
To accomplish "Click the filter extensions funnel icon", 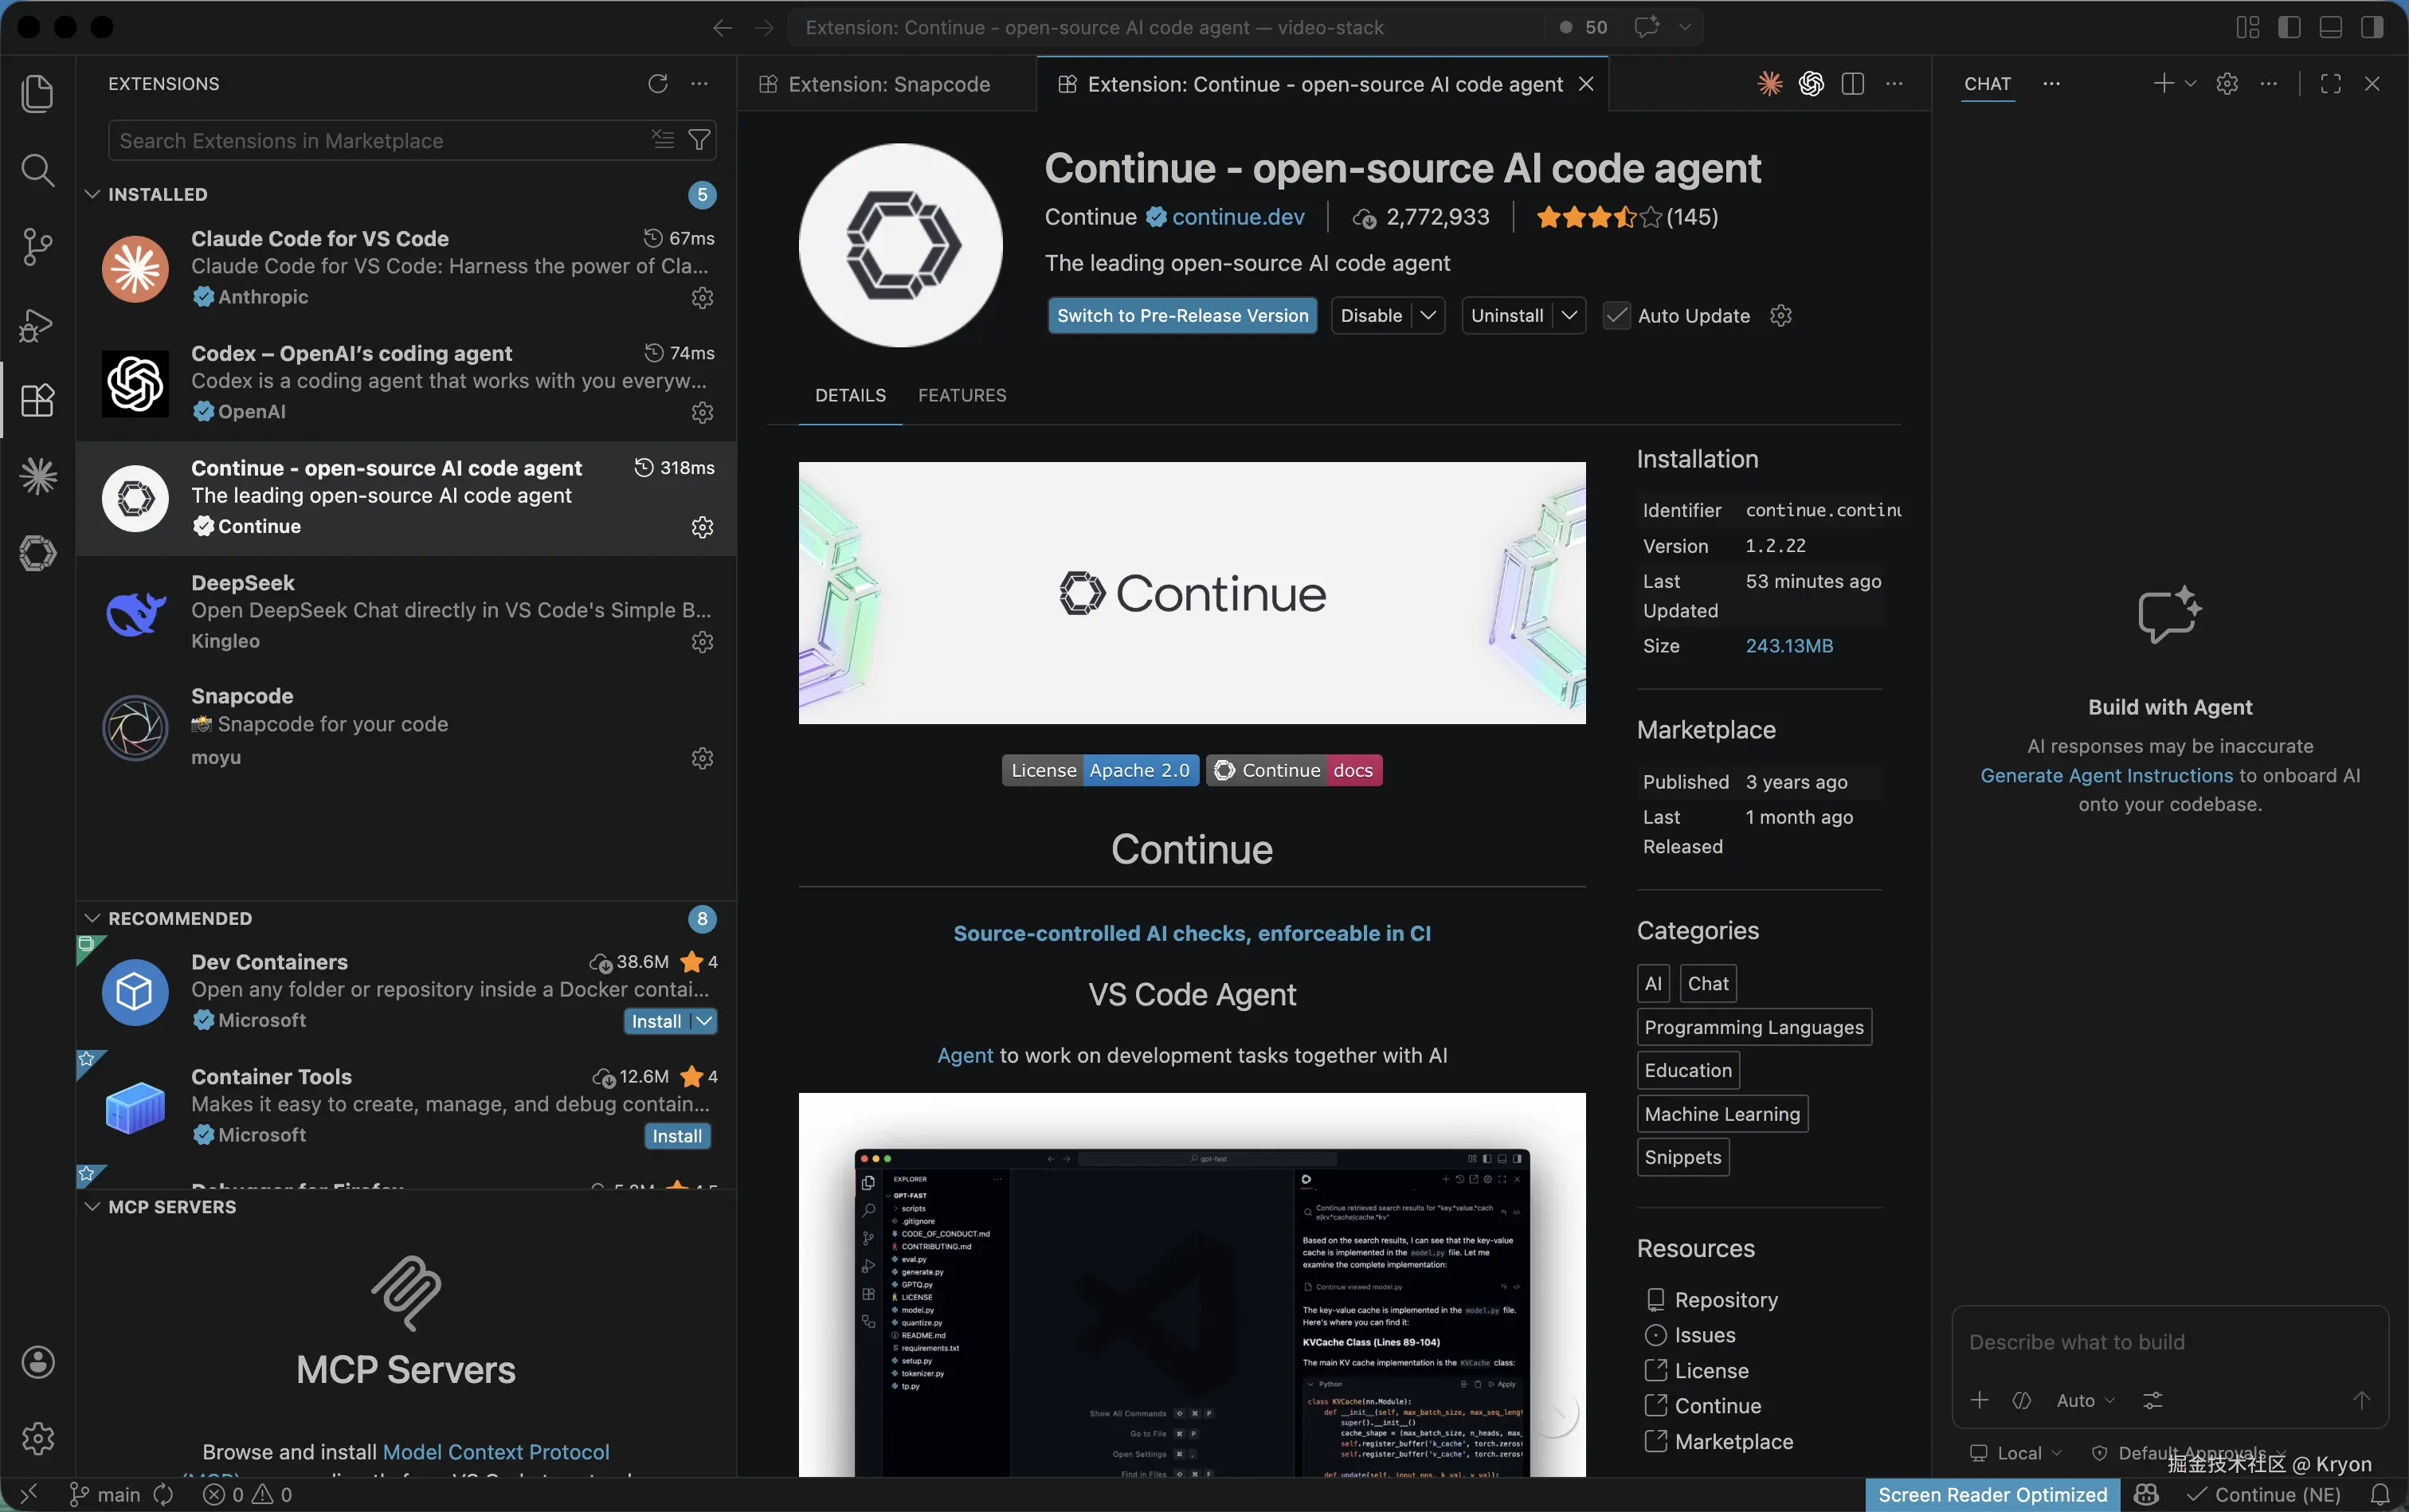I will pyautogui.click(x=700, y=140).
